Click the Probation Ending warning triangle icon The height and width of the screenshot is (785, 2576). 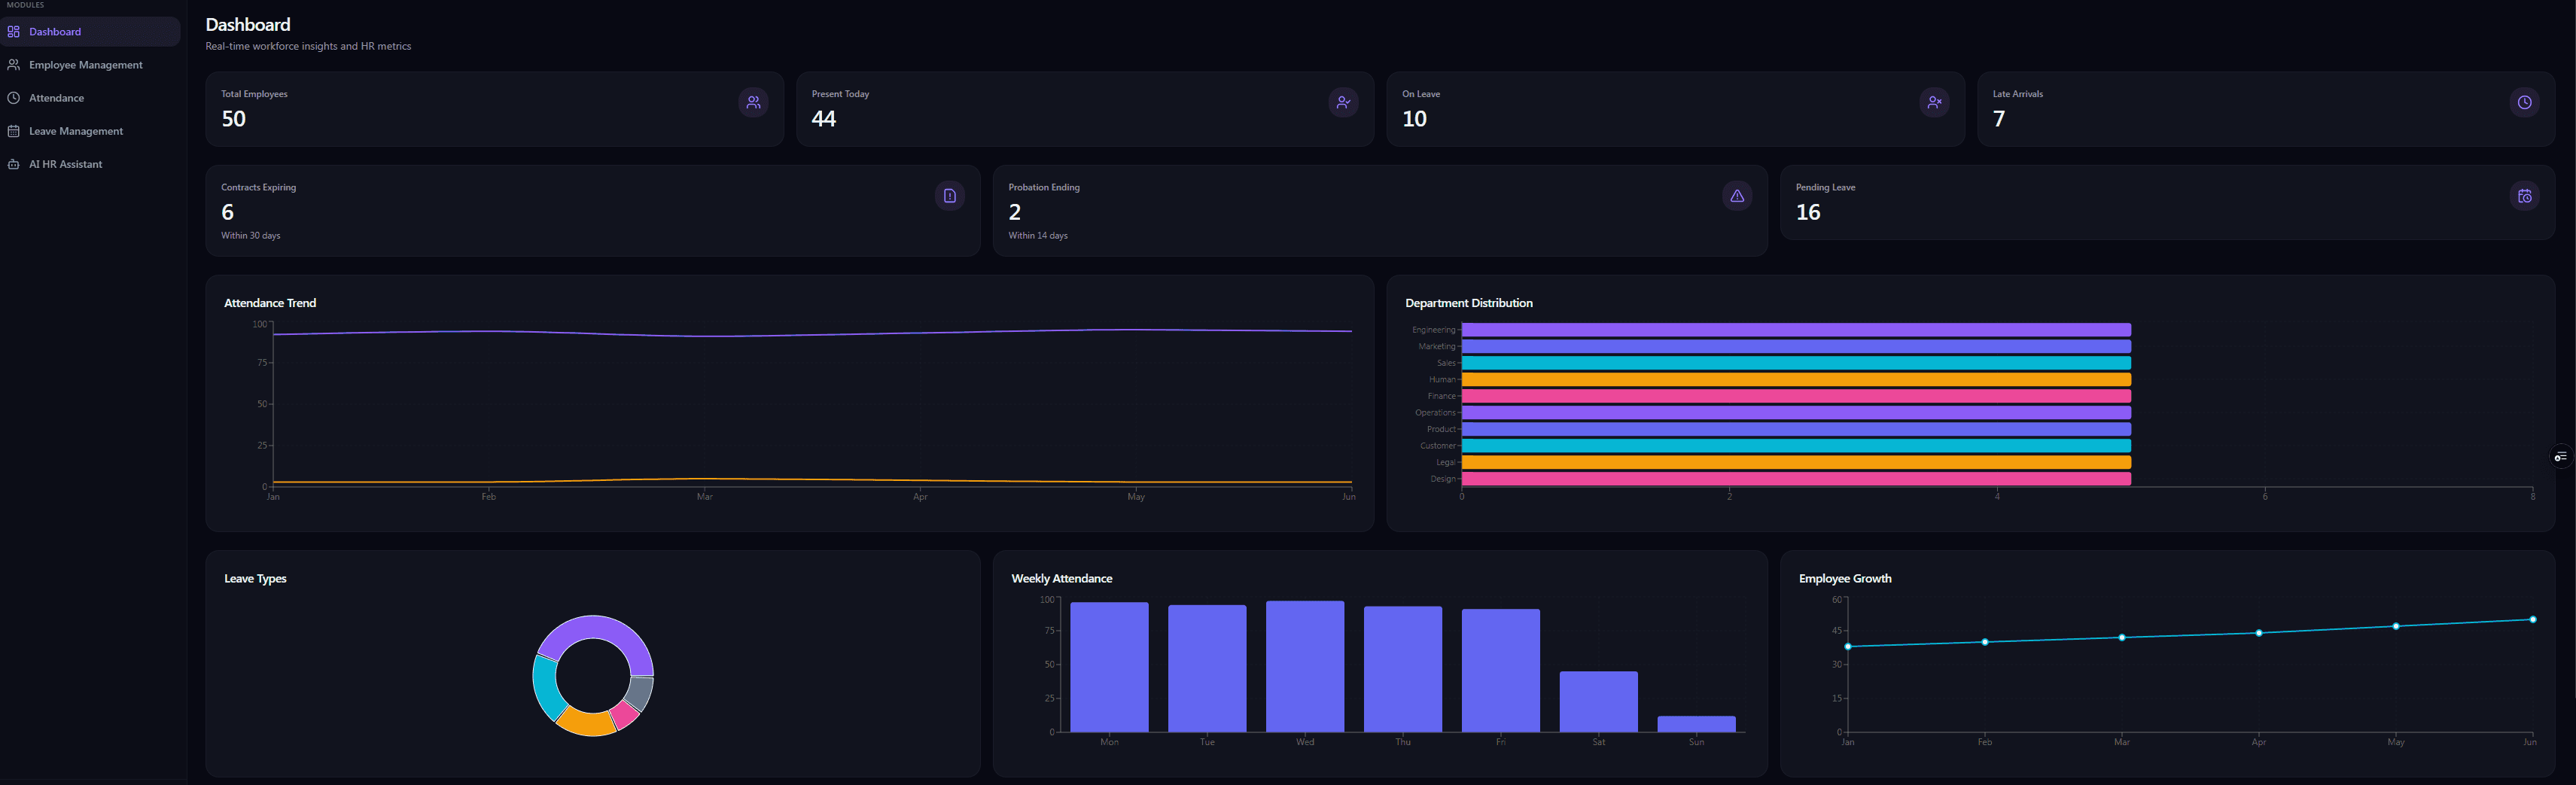pyautogui.click(x=1737, y=196)
